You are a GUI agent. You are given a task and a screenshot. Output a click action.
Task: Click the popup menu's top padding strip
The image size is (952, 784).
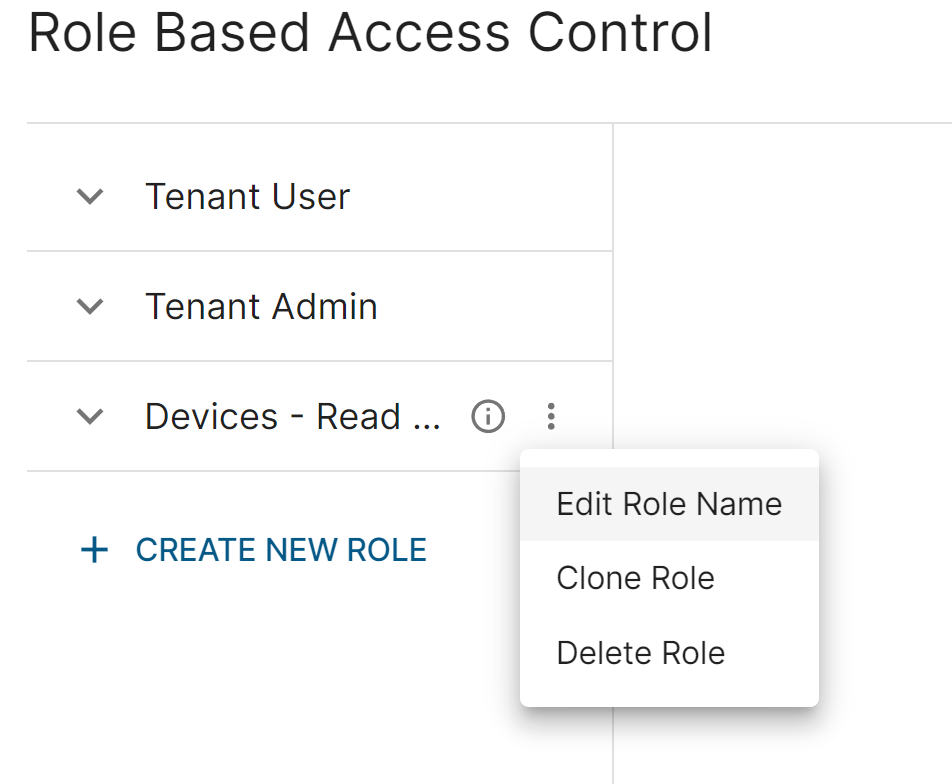(x=669, y=458)
